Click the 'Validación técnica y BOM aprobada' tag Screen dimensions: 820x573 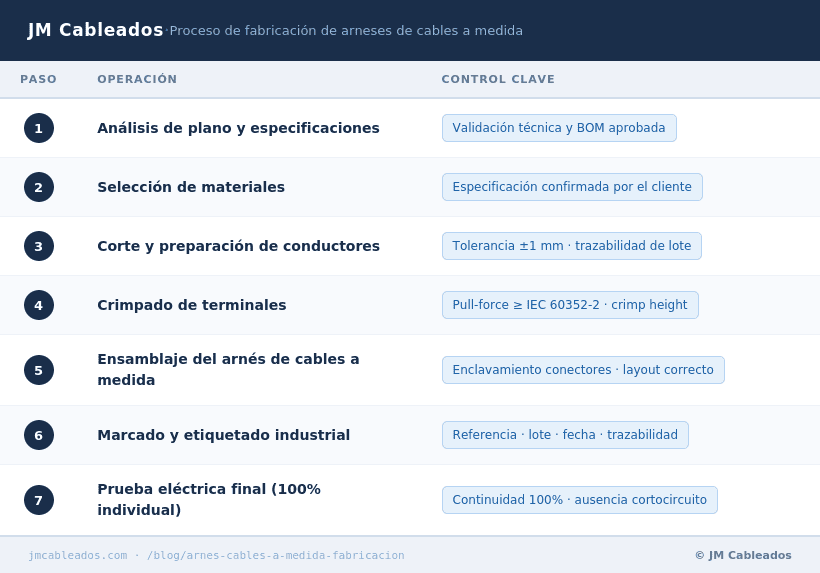pyautogui.click(x=559, y=128)
